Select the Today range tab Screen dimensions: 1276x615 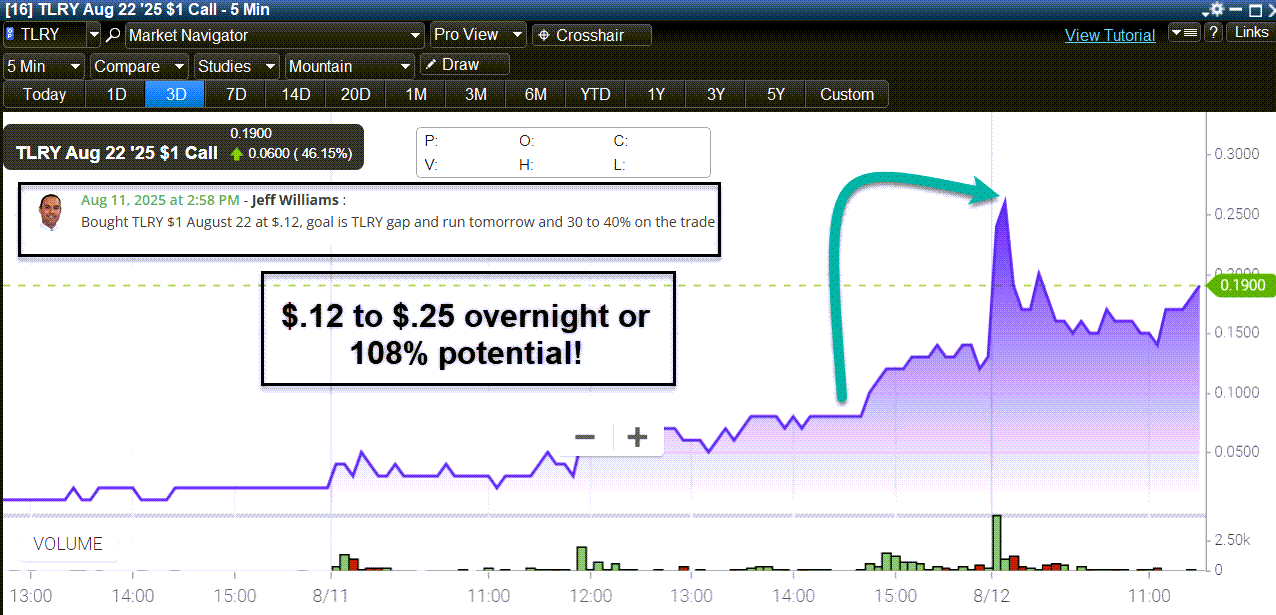(44, 94)
